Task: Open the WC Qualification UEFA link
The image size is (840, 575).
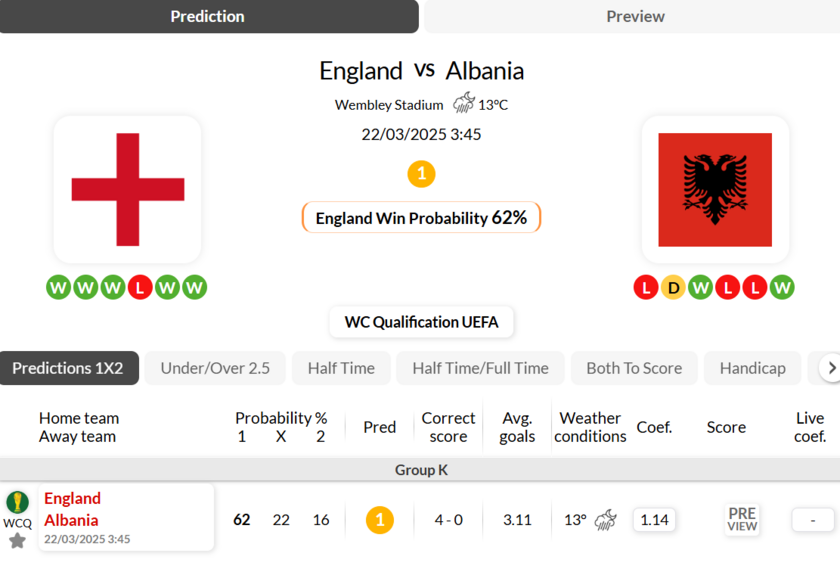Action: coord(421,322)
